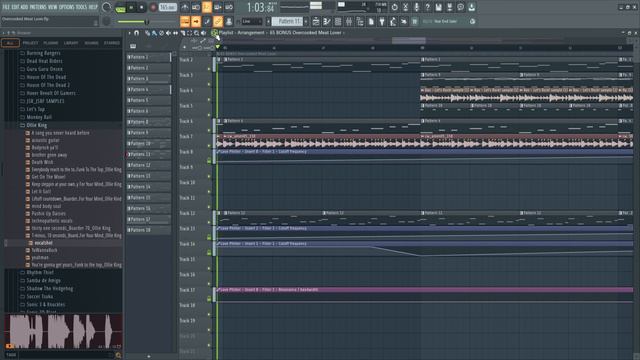Select the playlist paint brush tool

coord(154,33)
